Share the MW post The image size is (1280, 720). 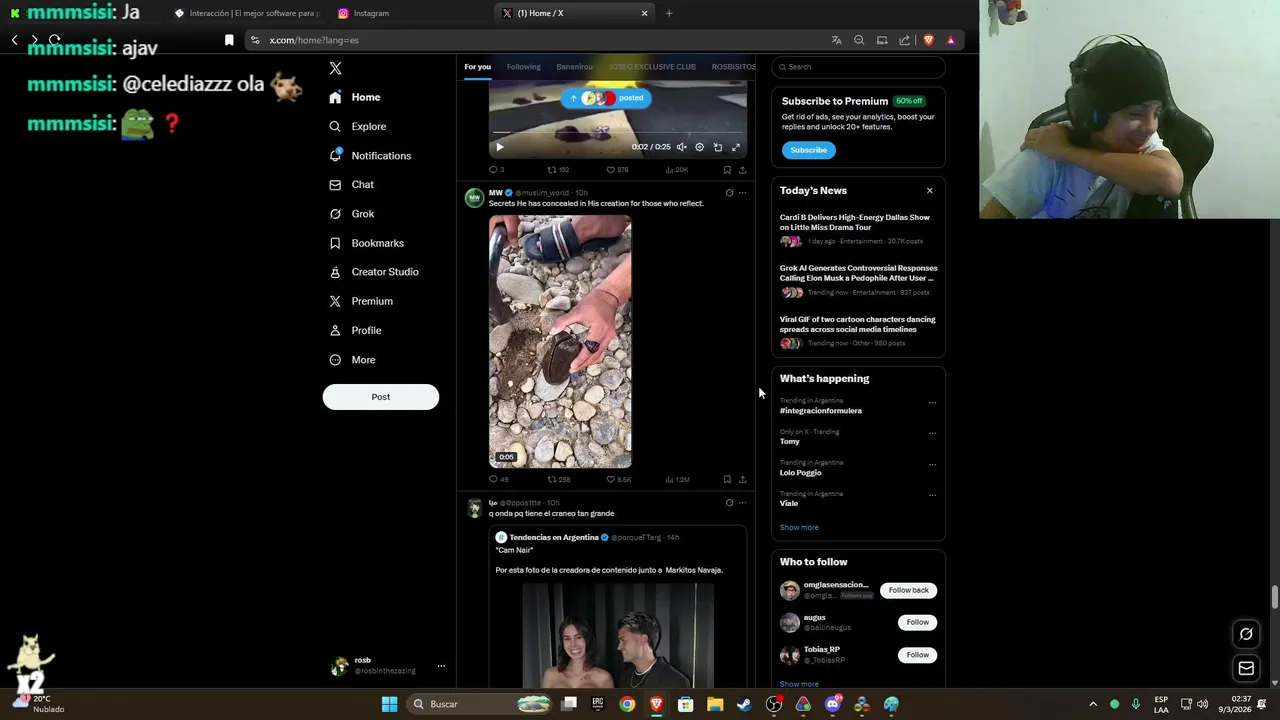click(x=742, y=480)
